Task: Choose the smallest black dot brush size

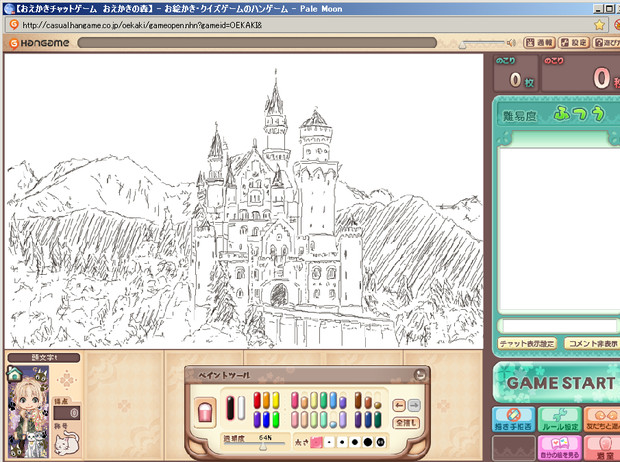Action: pyautogui.click(x=329, y=442)
